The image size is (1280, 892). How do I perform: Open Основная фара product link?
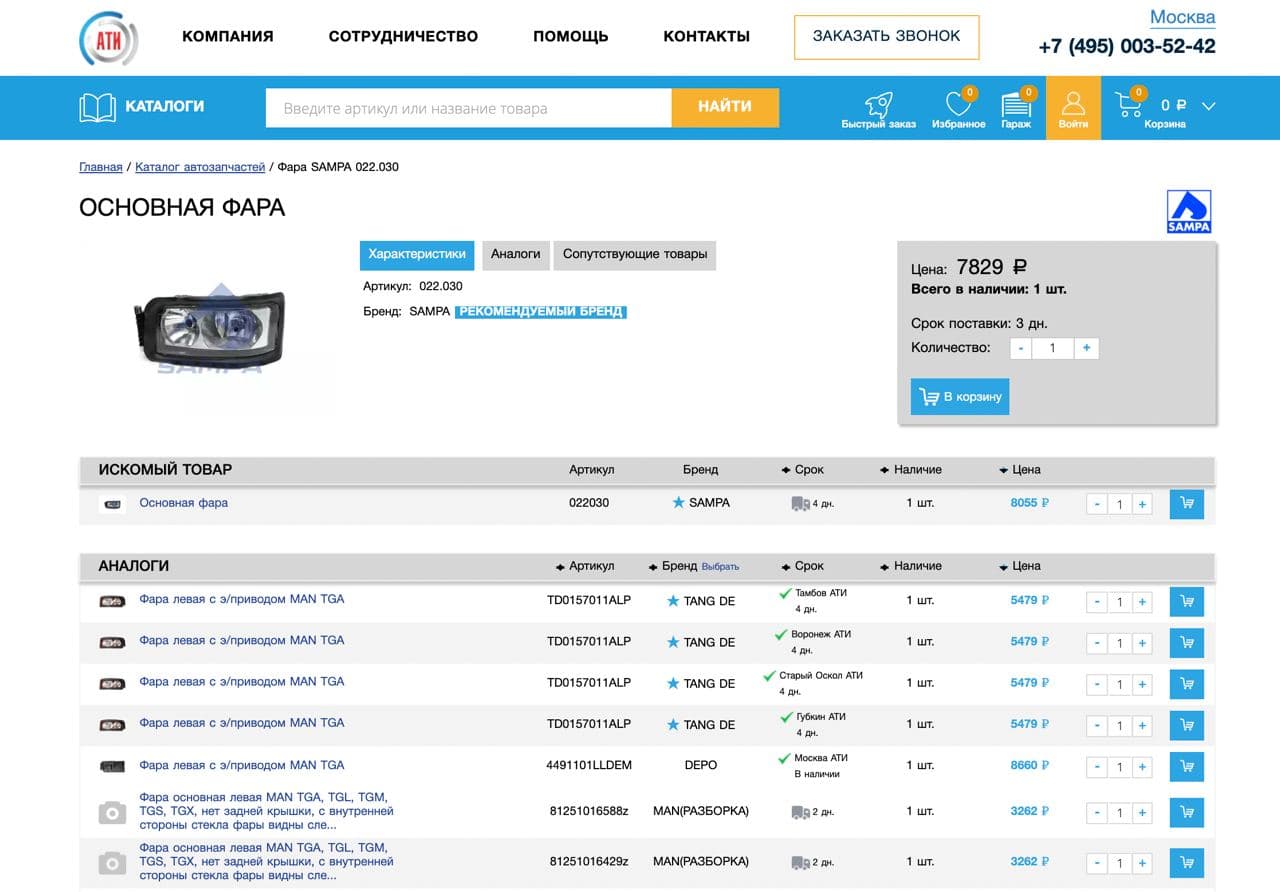pos(184,502)
